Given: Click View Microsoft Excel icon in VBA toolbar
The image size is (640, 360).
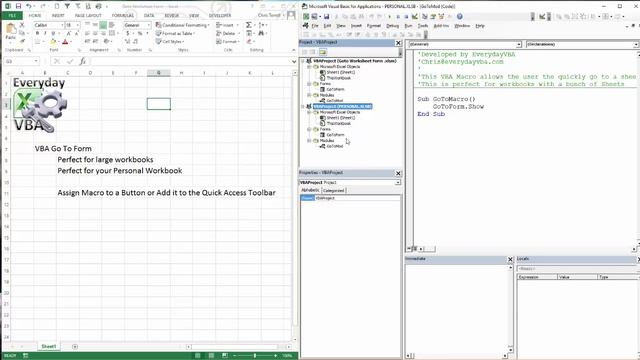Looking at the screenshot, I should (306, 16).
